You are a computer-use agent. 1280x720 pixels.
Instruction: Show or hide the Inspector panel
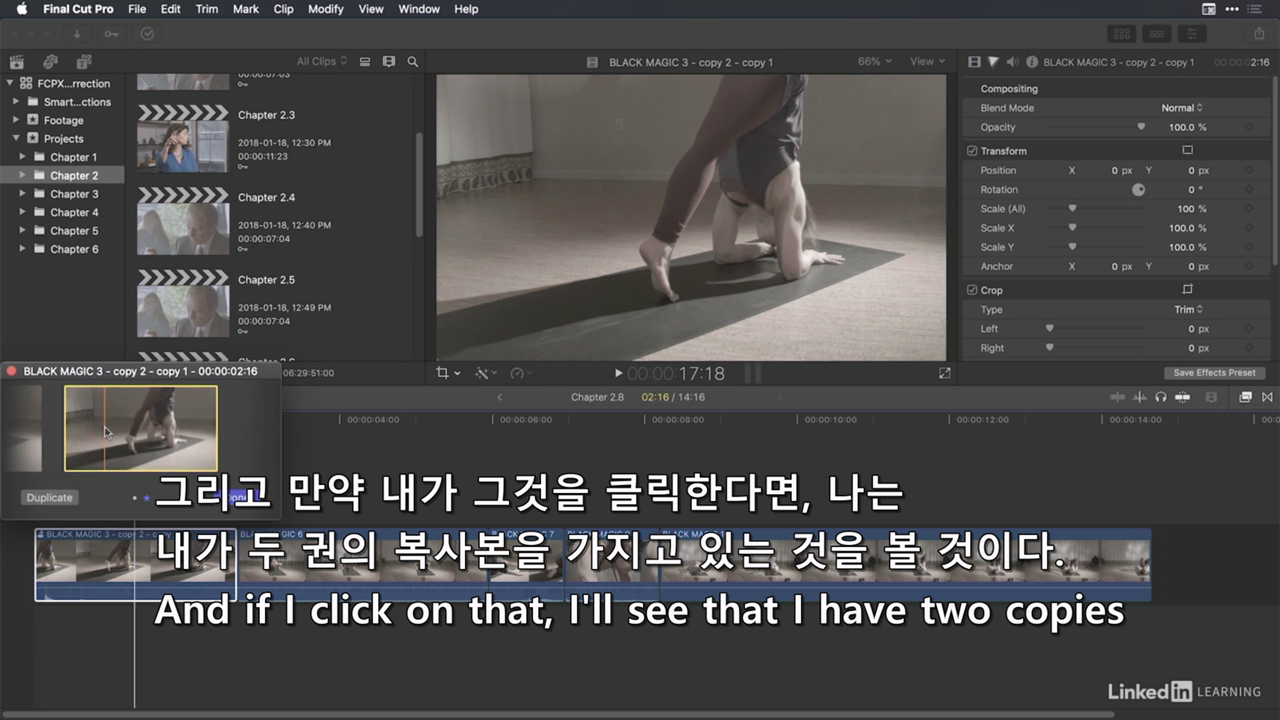[x=1192, y=34]
